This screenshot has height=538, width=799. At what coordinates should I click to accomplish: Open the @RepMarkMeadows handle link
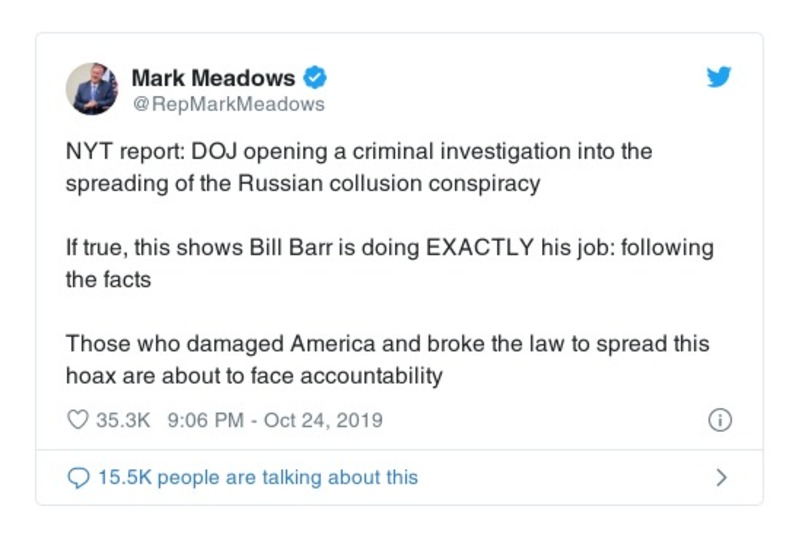pos(228,104)
